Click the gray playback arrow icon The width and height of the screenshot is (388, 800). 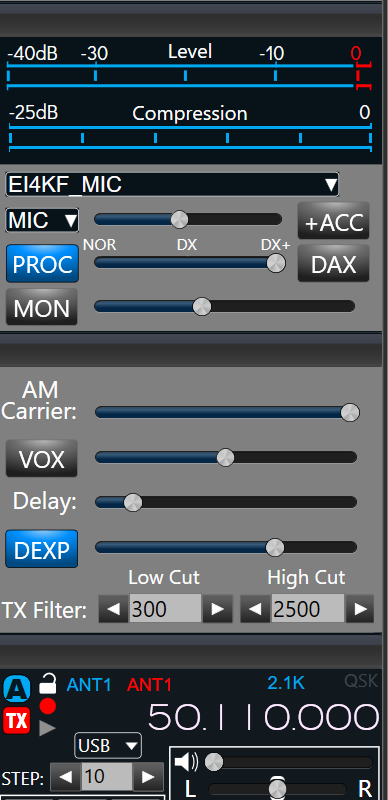click(47, 728)
